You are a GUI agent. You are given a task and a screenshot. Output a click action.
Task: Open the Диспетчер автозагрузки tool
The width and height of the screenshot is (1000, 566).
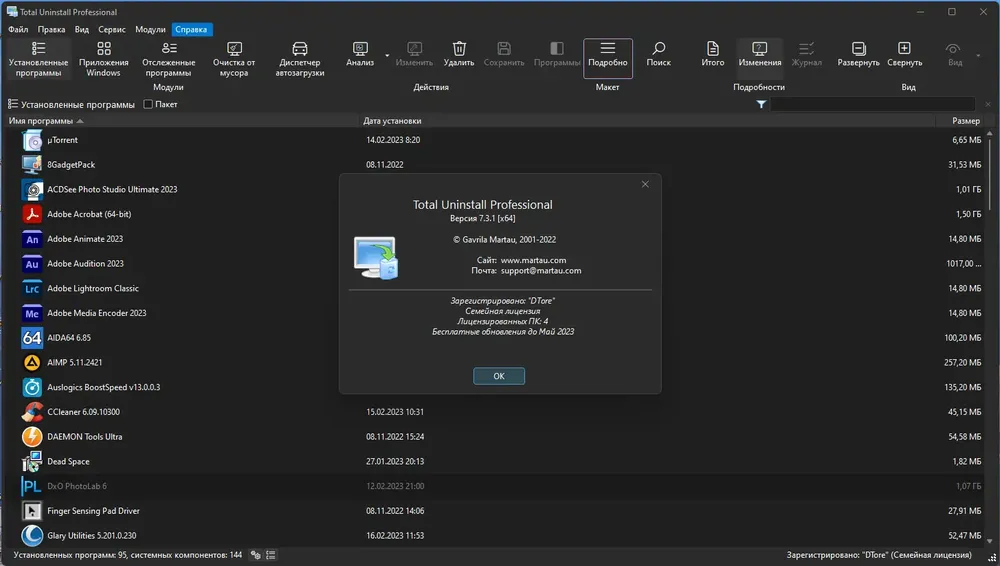pos(300,59)
